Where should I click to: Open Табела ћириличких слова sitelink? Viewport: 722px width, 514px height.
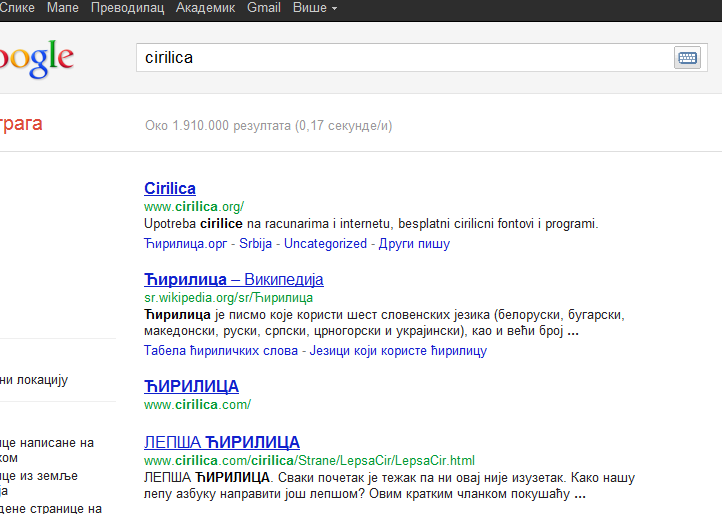point(221,350)
